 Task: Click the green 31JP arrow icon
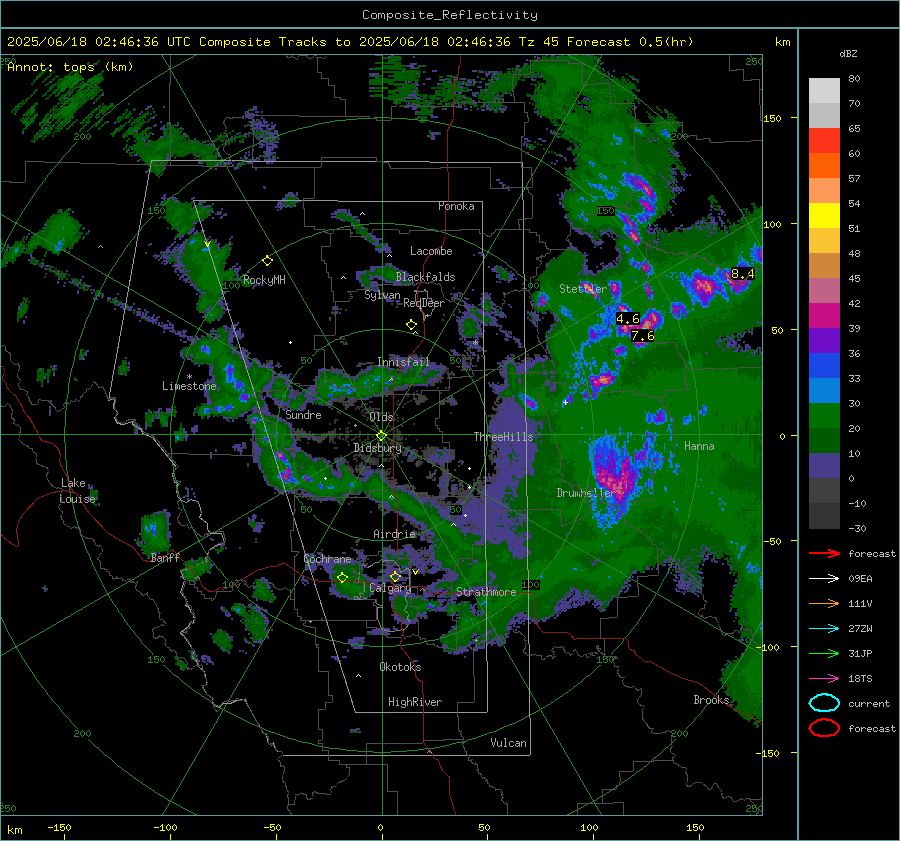tap(824, 653)
